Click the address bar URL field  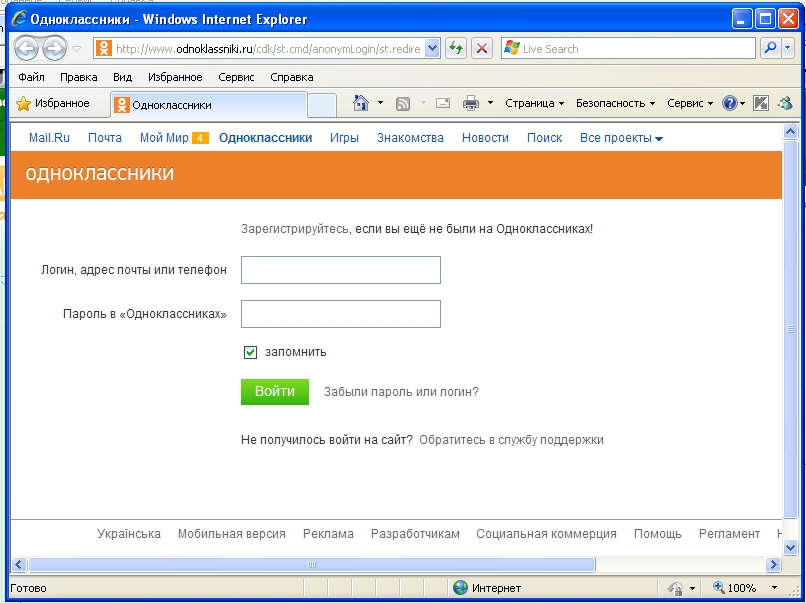pyautogui.click(x=268, y=49)
